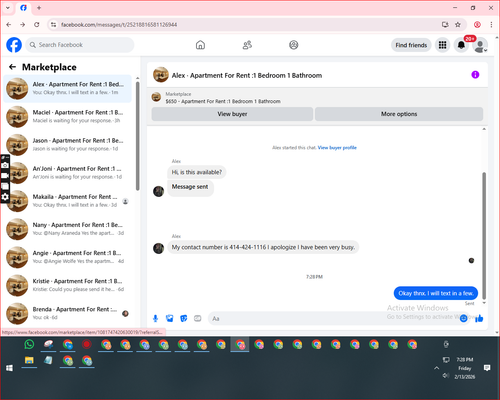This screenshot has width=500, height=400.
Task: Click the chat messages scrollbar
Action: [x=484, y=235]
